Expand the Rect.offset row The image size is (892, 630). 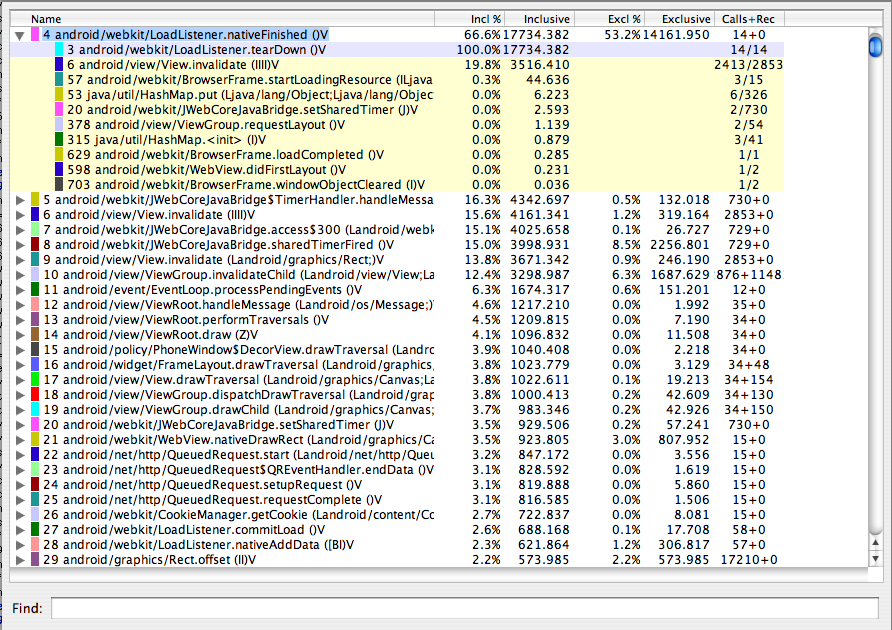click(x=22, y=560)
